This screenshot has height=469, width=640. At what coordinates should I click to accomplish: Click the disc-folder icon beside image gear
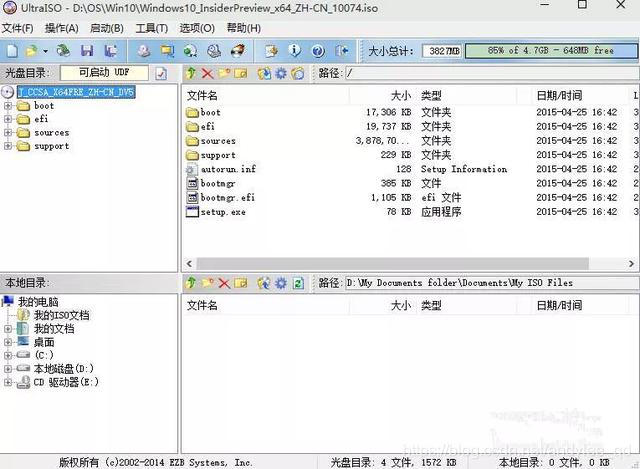[x=298, y=73]
